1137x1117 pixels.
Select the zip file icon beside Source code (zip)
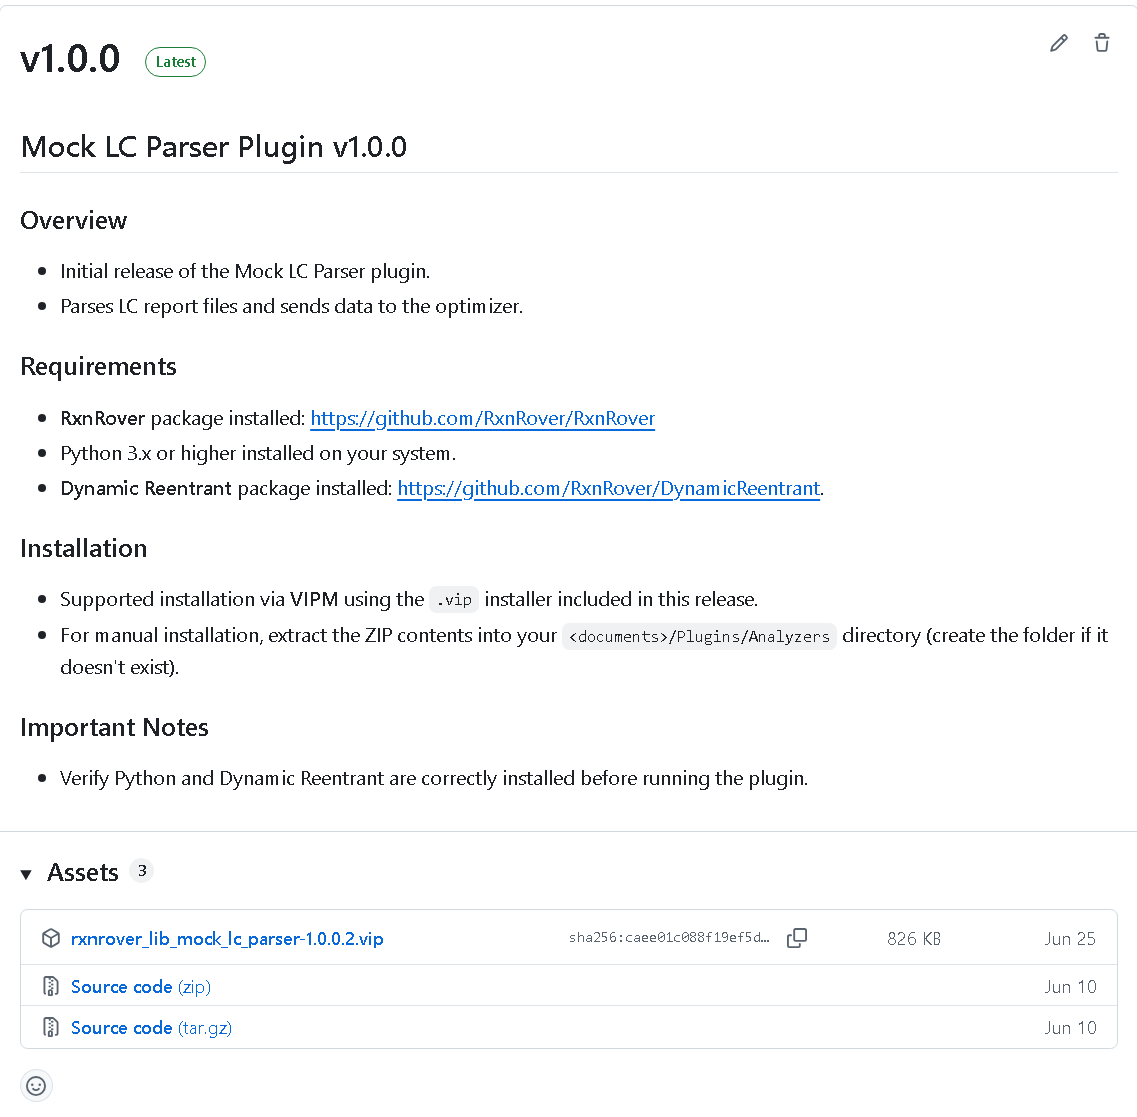point(50,986)
